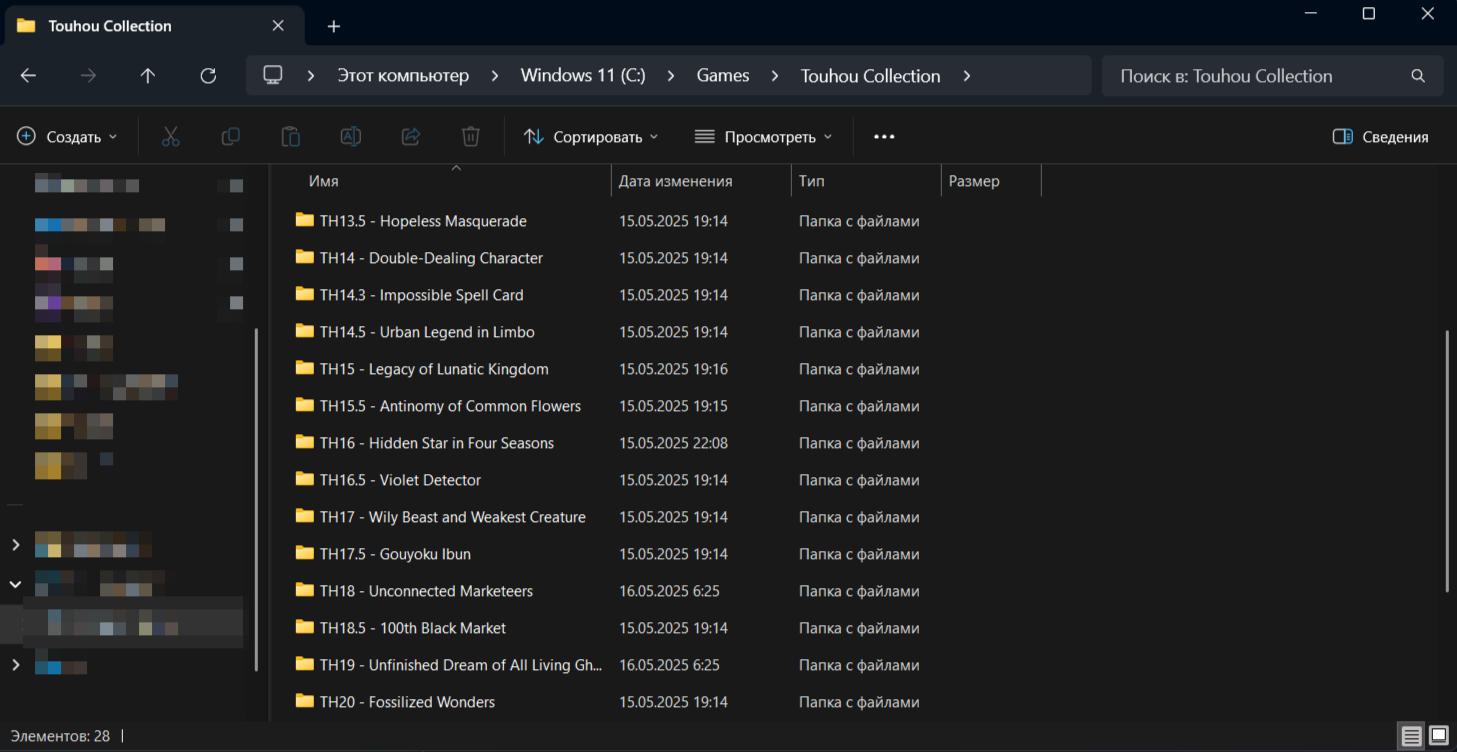Open the three-dot more options menu
This screenshot has height=752, width=1457.
click(x=884, y=137)
